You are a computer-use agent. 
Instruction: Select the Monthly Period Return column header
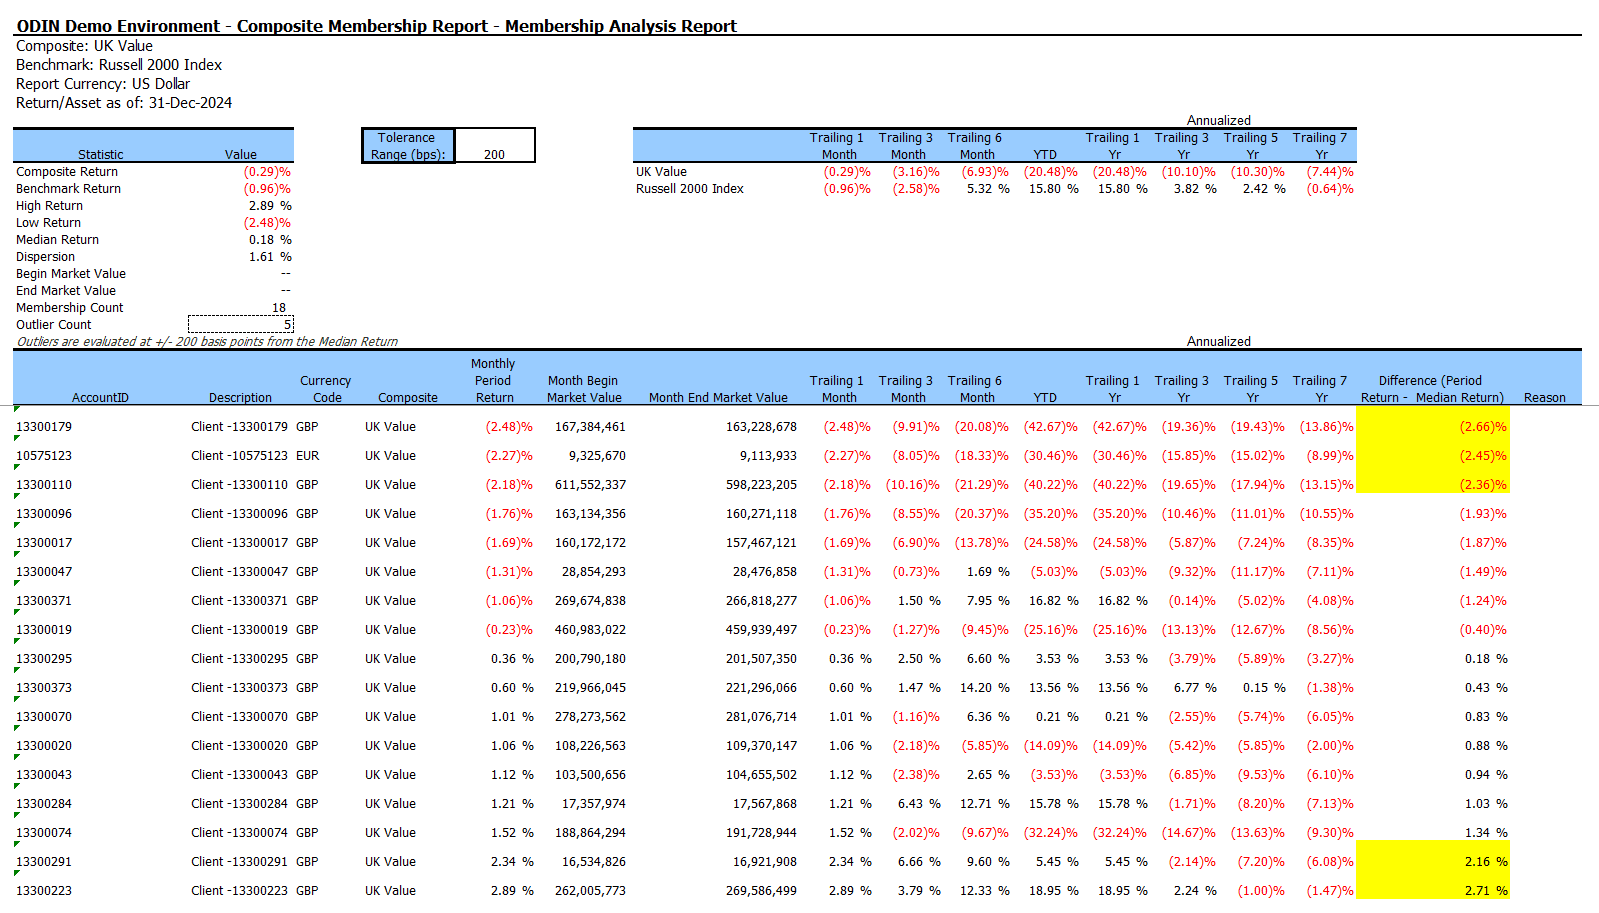(x=493, y=381)
